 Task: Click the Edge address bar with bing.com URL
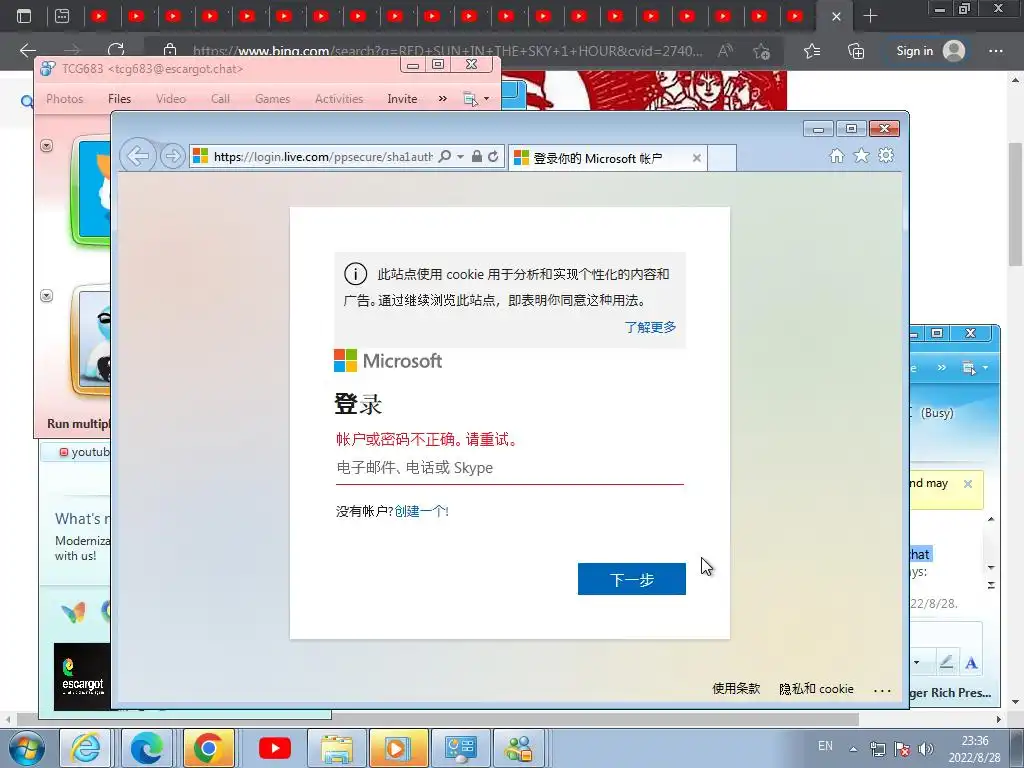447,50
